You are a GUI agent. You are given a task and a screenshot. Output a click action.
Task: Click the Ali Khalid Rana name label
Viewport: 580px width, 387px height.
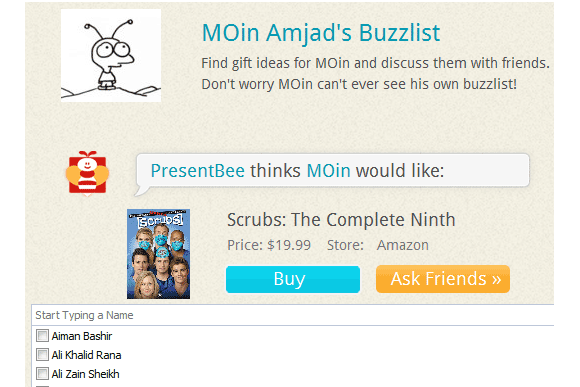coord(87,355)
